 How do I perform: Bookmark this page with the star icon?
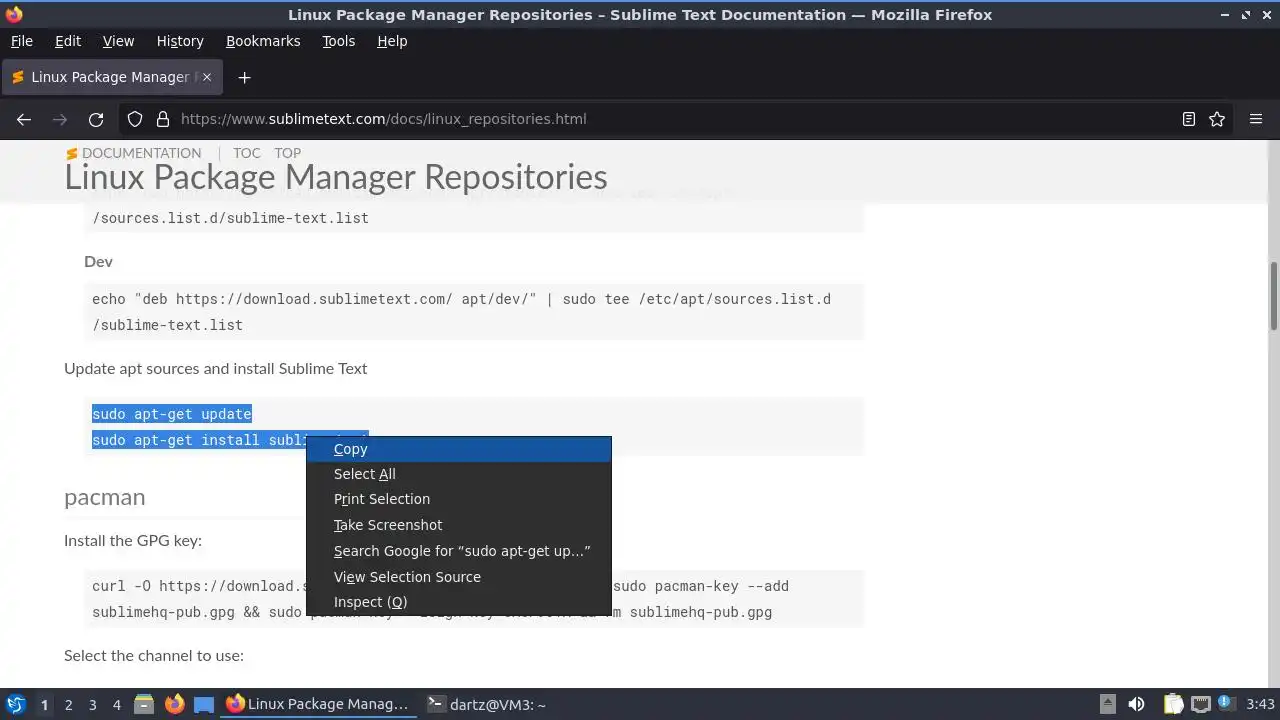point(1217,119)
